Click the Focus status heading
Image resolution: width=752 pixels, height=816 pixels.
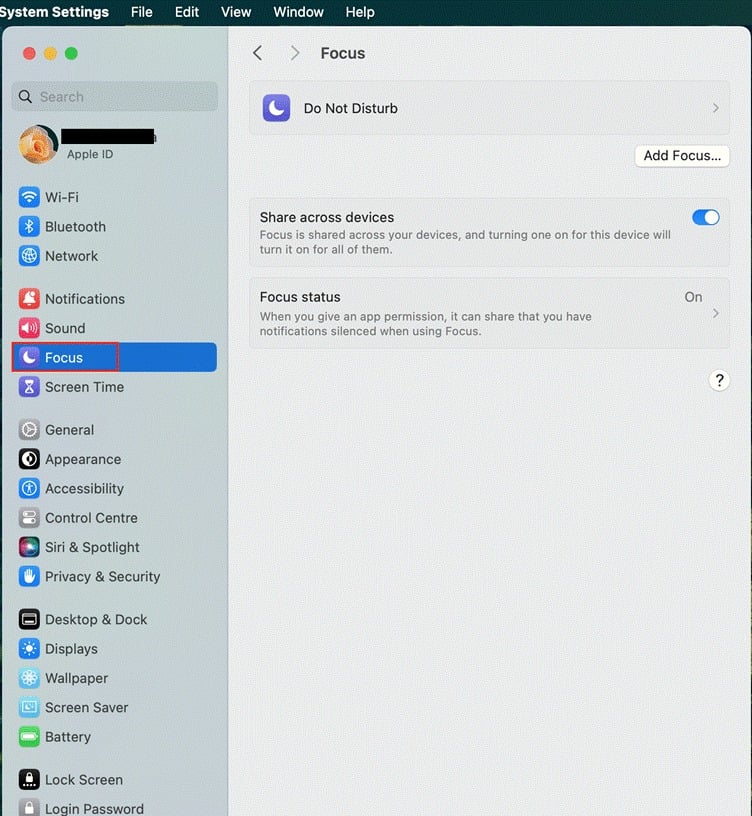(300, 297)
